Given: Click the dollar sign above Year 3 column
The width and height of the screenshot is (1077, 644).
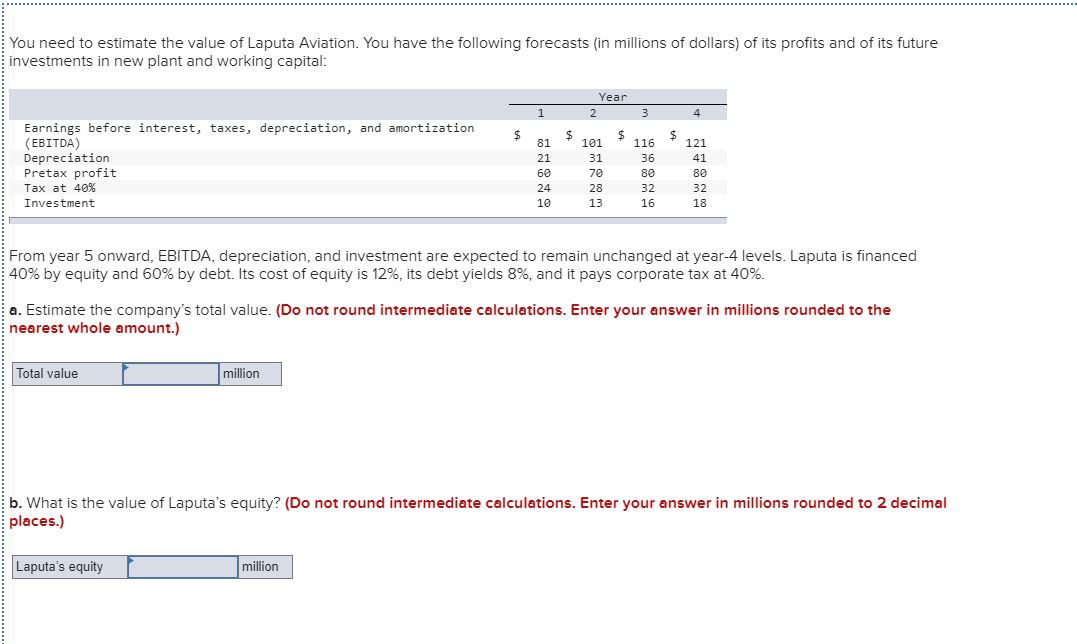Looking at the screenshot, I should pos(620,135).
